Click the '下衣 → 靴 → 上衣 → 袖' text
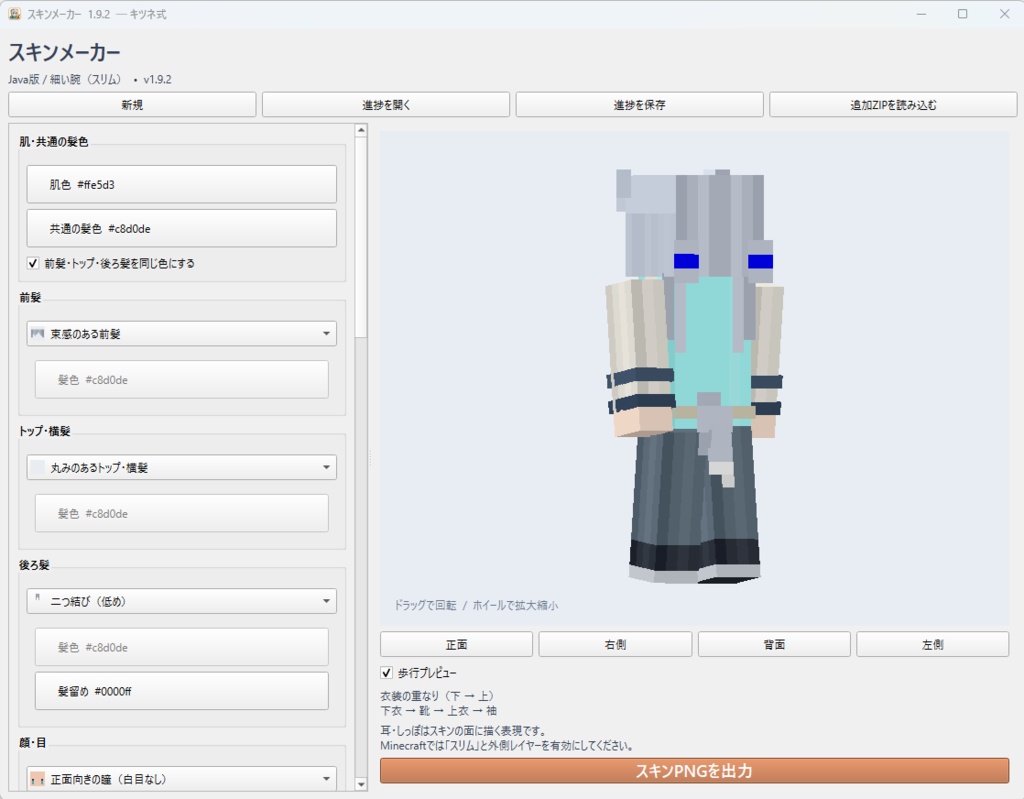 coord(439,711)
